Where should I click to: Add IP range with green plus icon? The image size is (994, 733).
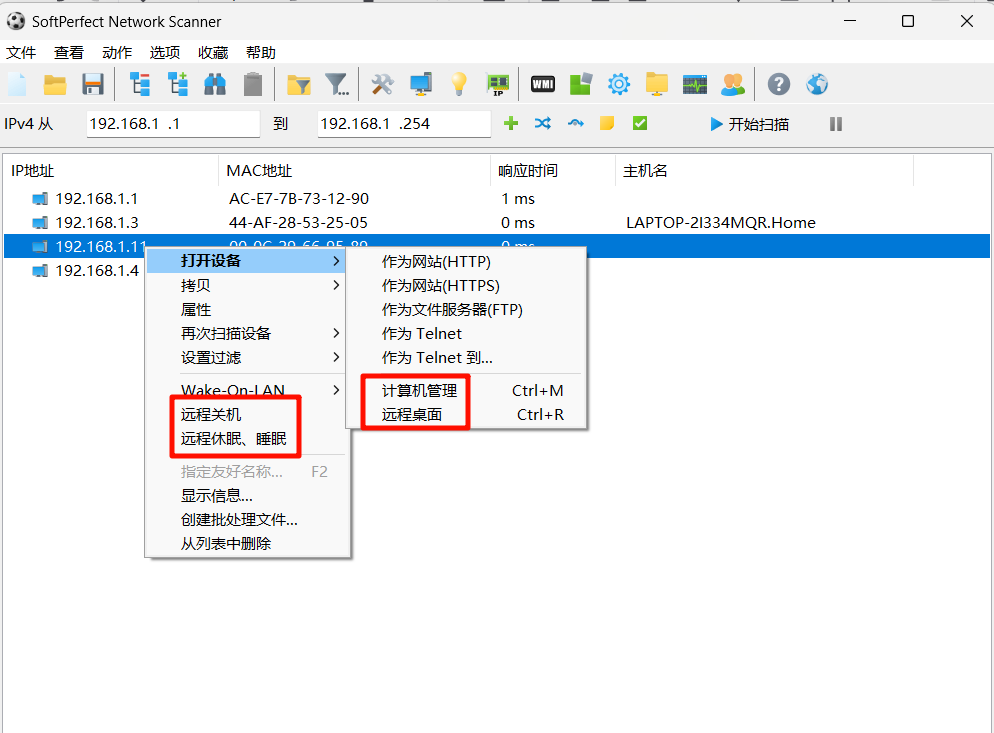(x=511, y=123)
